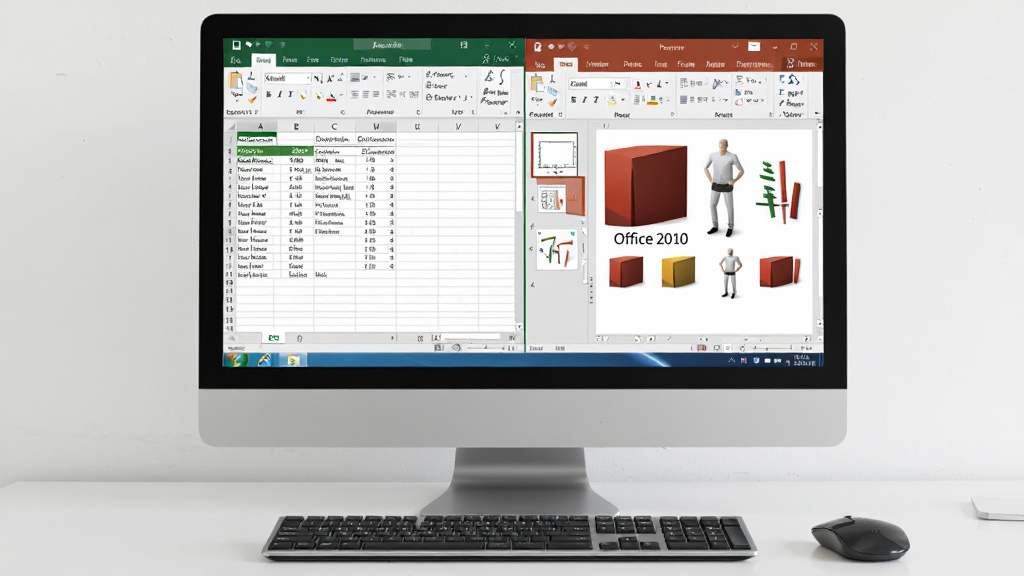The width and height of the screenshot is (1024, 576).
Task: Add a new sheet with Excel's plus icon
Action: pyautogui.click(x=300, y=338)
